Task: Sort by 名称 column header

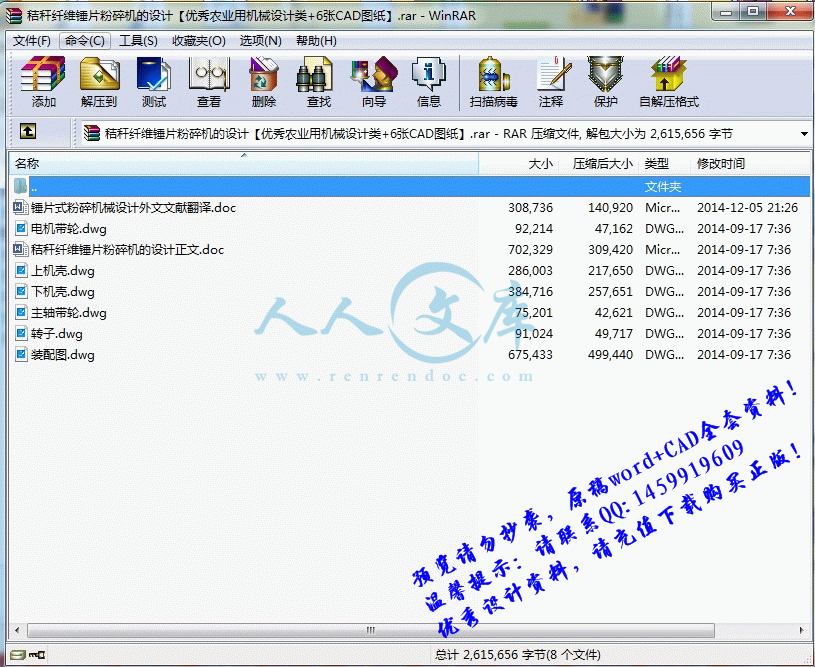Action: [x=243, y=163]
